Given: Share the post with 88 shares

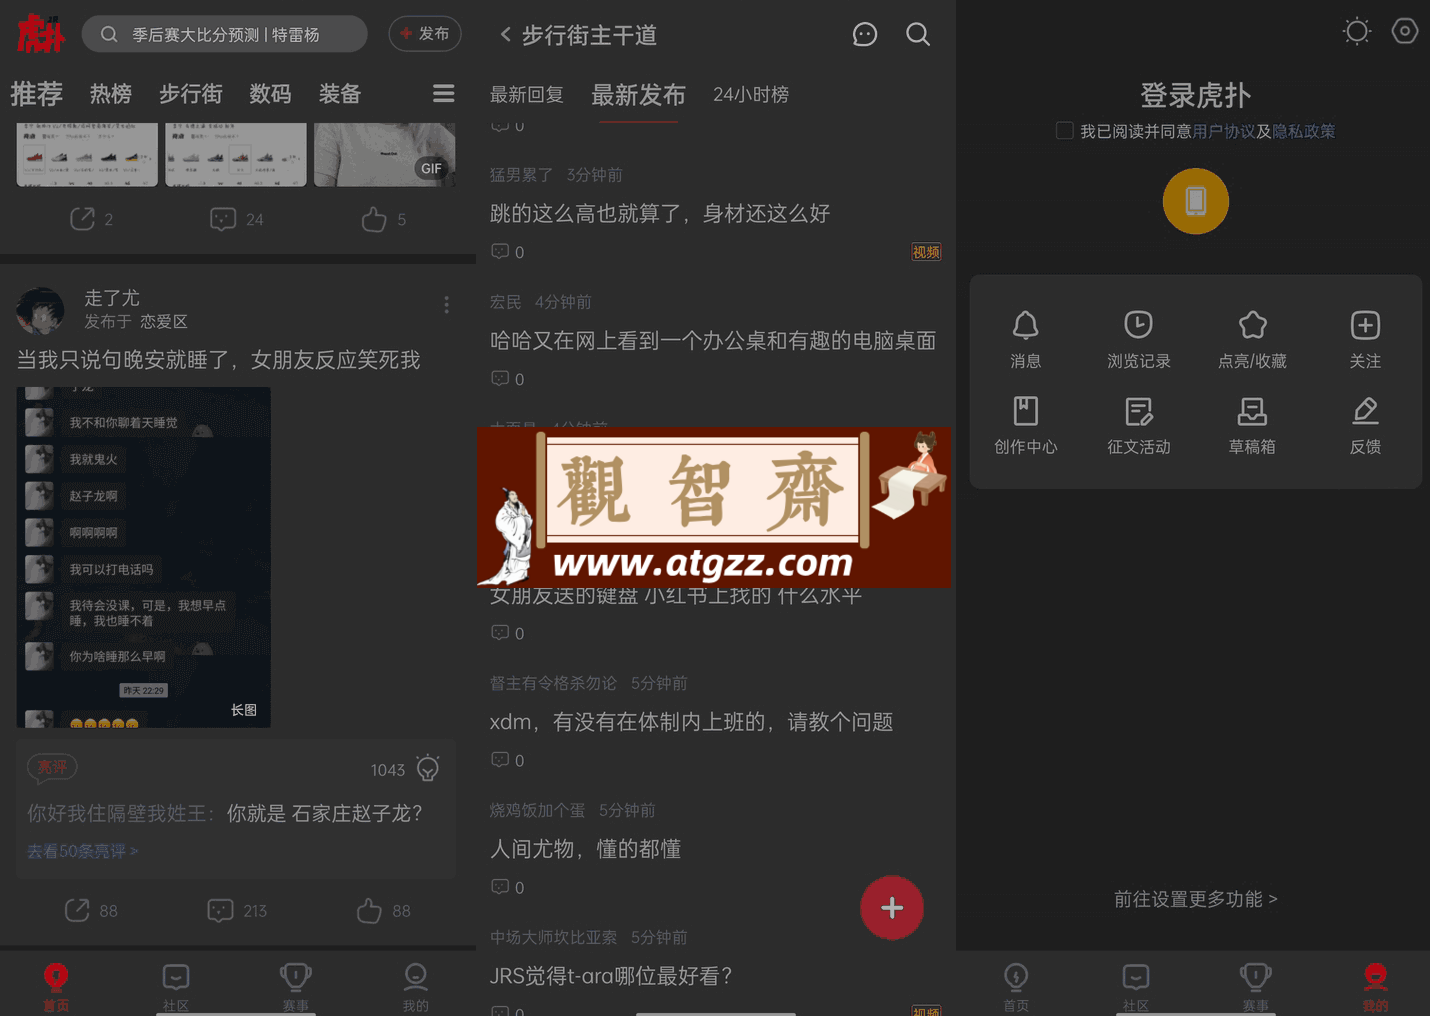Looking at the screenshot, I should 91,910.
